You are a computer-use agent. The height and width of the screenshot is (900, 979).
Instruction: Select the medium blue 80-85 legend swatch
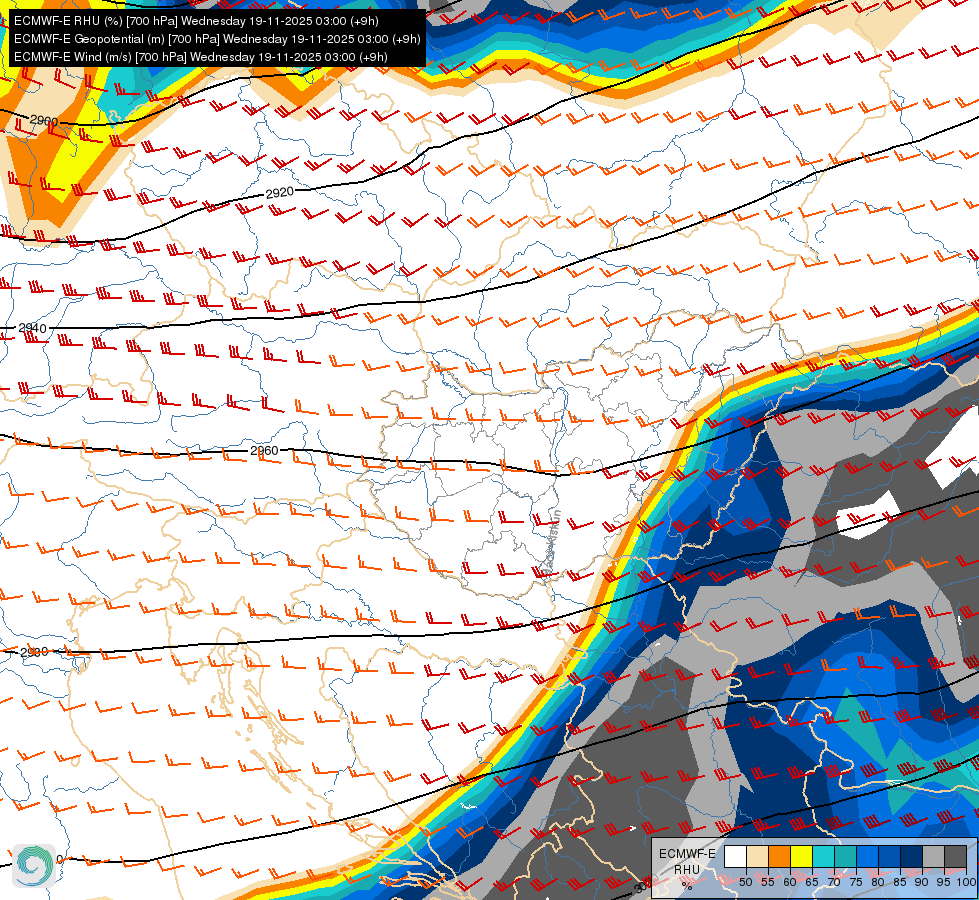(x=889, y=857)
